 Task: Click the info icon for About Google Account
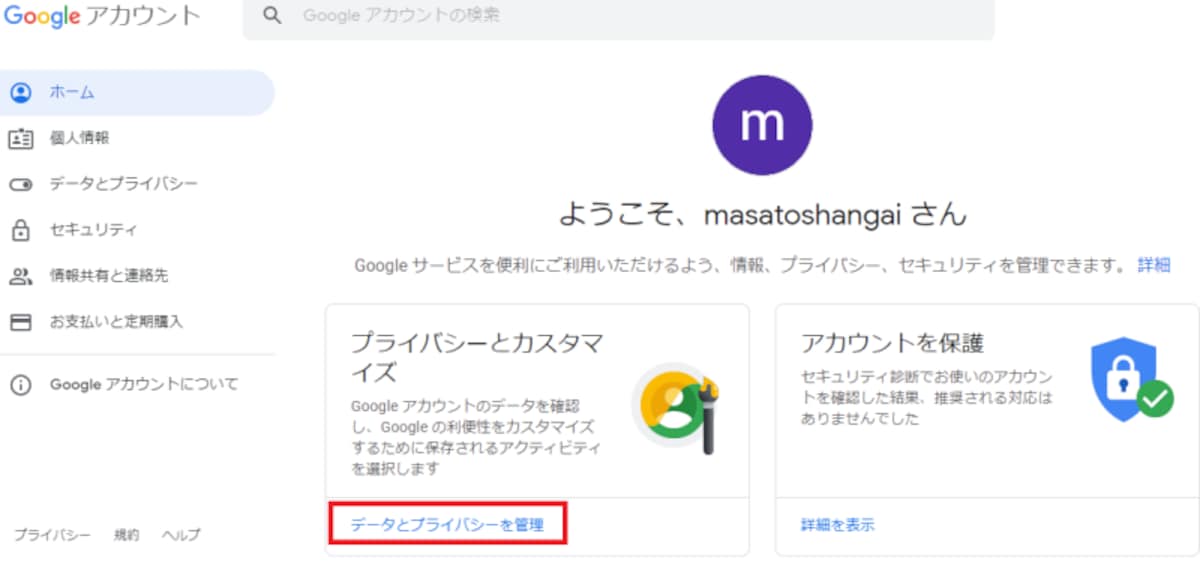click(x=20, y=385)
